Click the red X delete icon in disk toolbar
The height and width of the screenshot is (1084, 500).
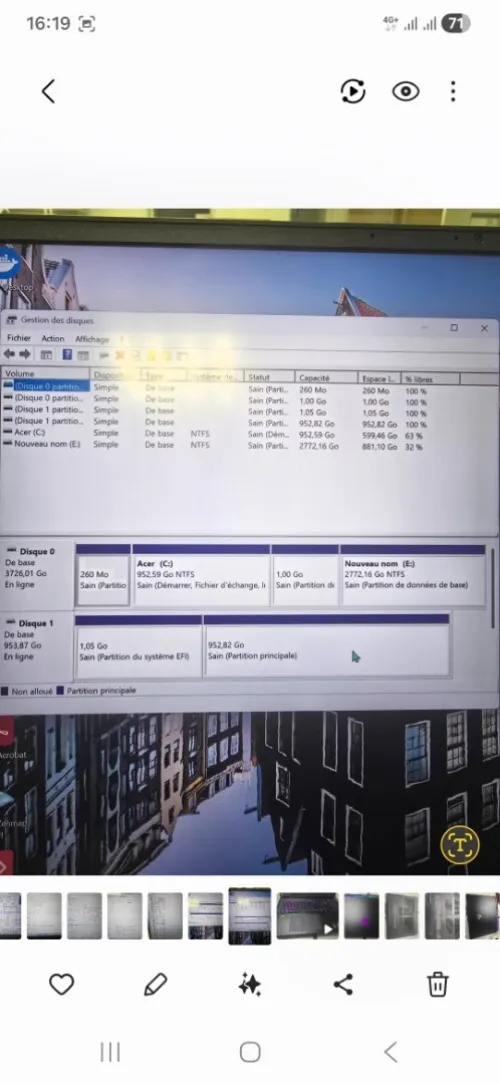click(120, 355)
